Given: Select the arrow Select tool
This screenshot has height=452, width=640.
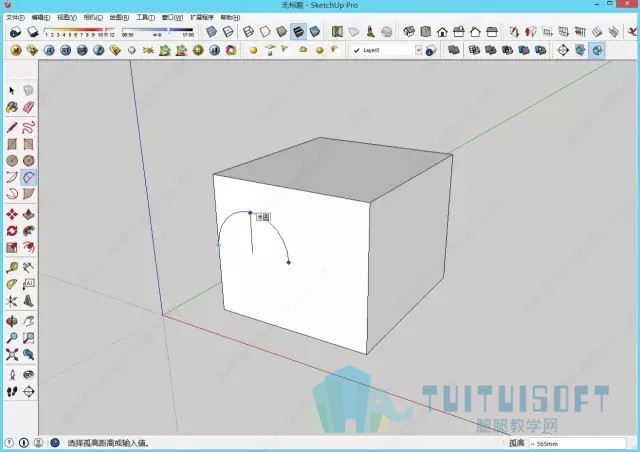Looking at the screenshot, I should (11, 90).
